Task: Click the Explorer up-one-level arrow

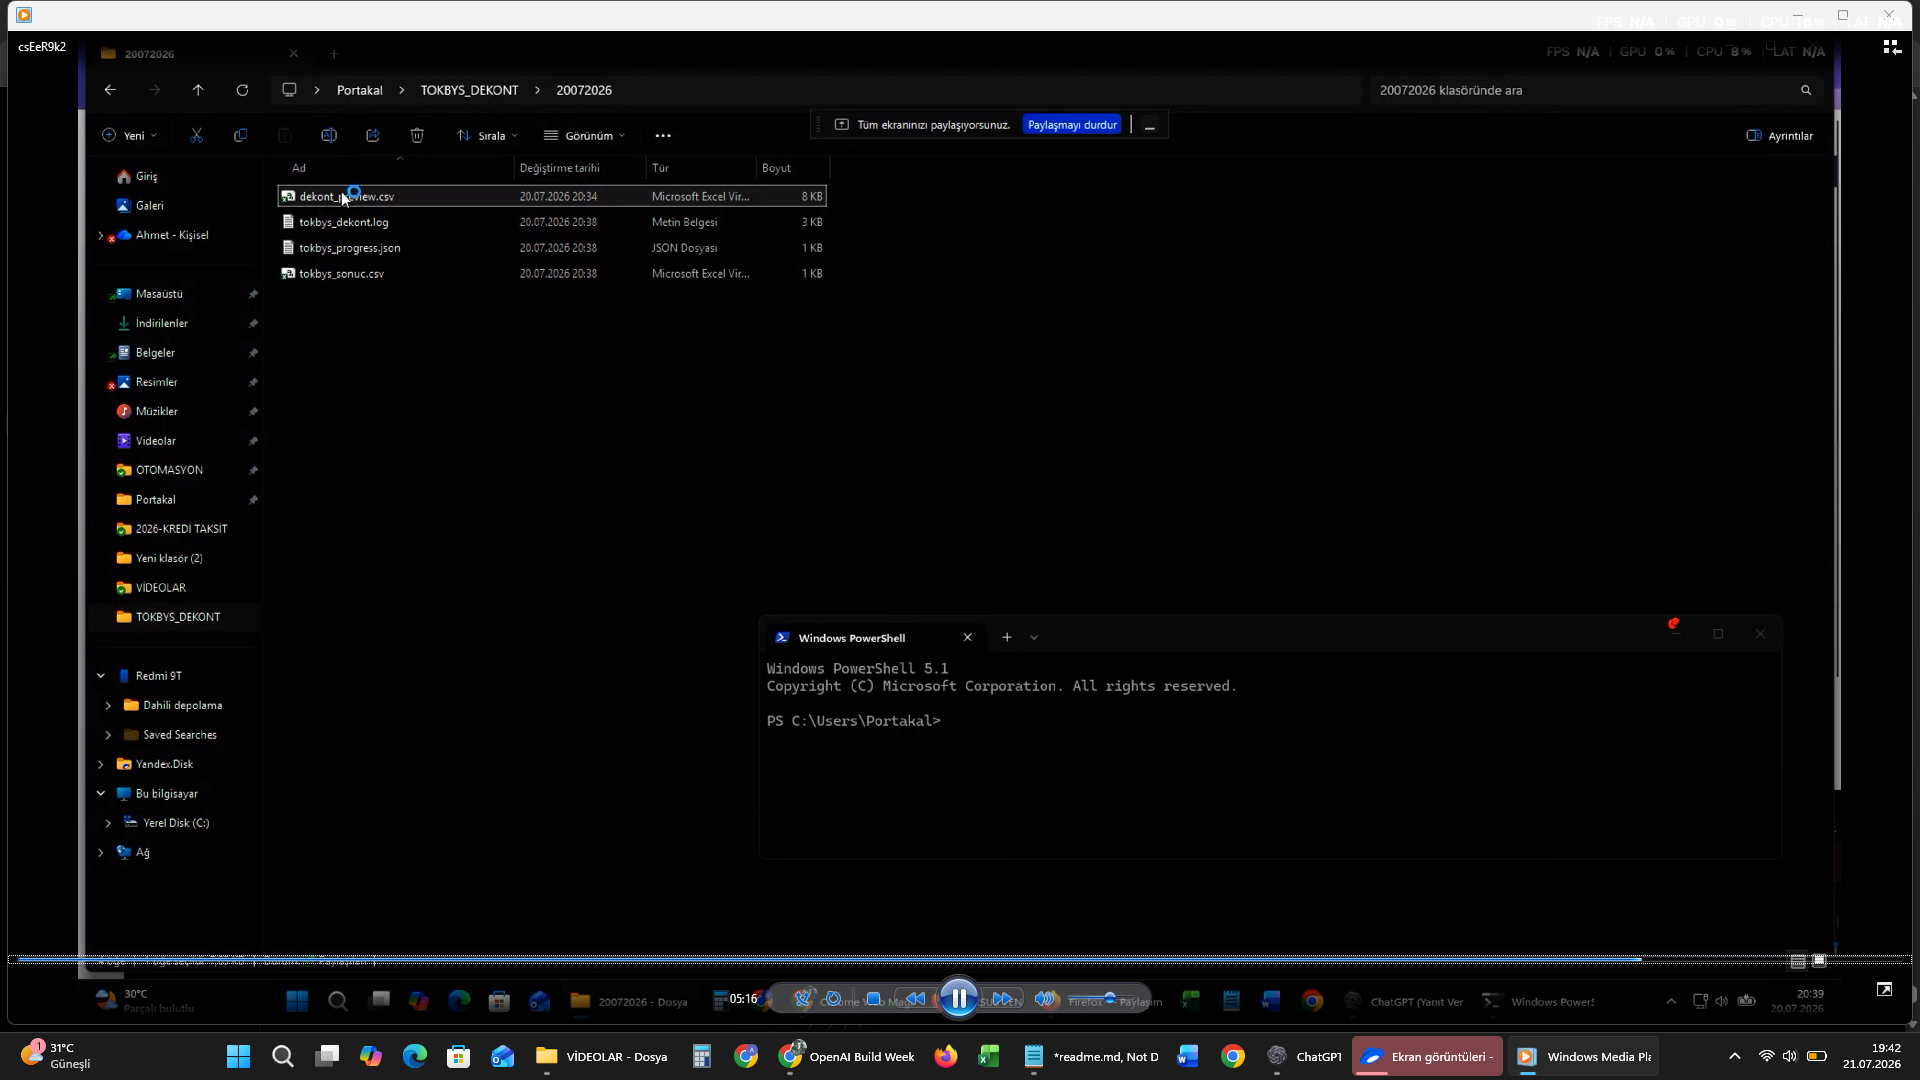Action: pos(198,90)
